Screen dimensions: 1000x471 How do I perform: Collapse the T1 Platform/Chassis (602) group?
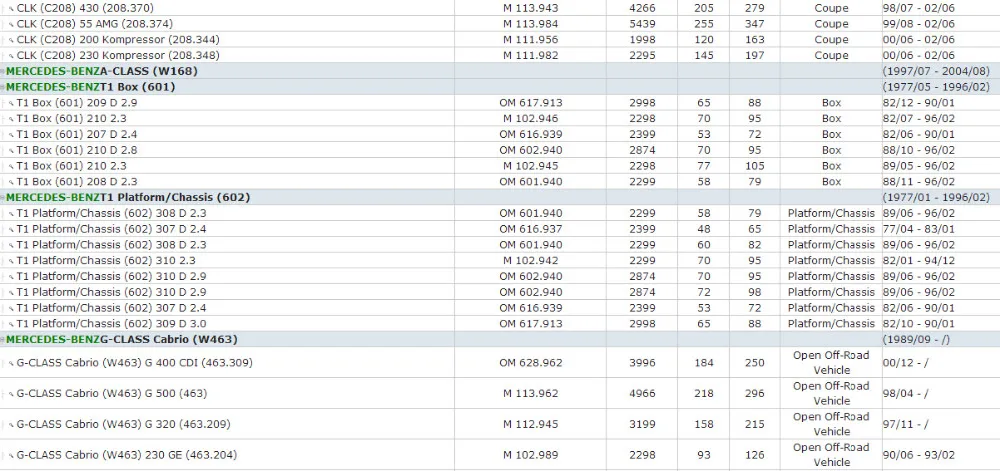pyautogui.click(x=3, y=198)
